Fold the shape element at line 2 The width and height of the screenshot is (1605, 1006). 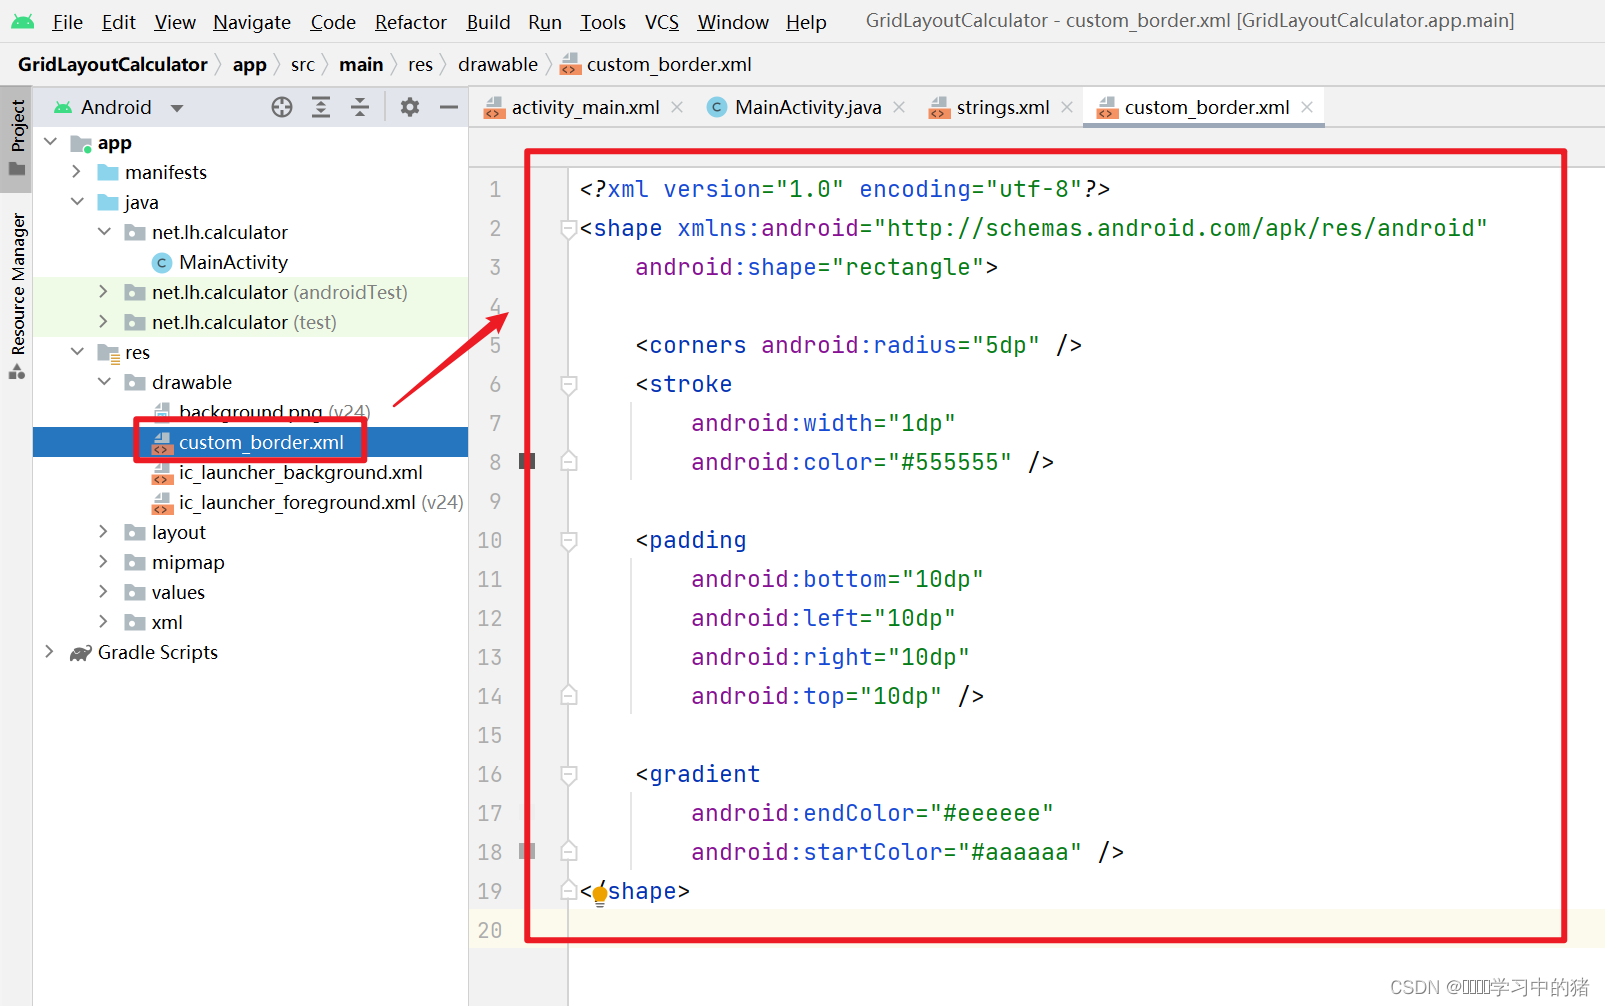point(568,229)
